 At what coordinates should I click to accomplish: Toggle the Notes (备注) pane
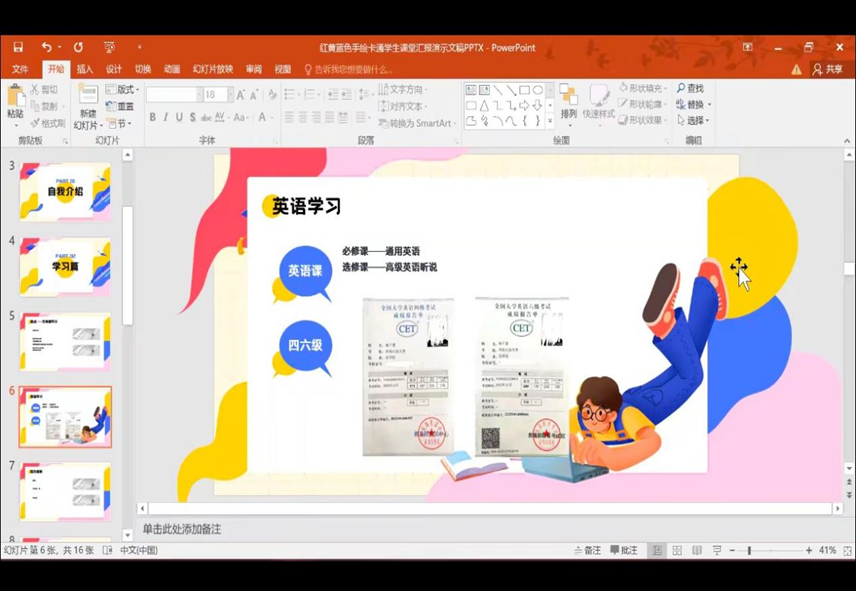click(587, 551)
